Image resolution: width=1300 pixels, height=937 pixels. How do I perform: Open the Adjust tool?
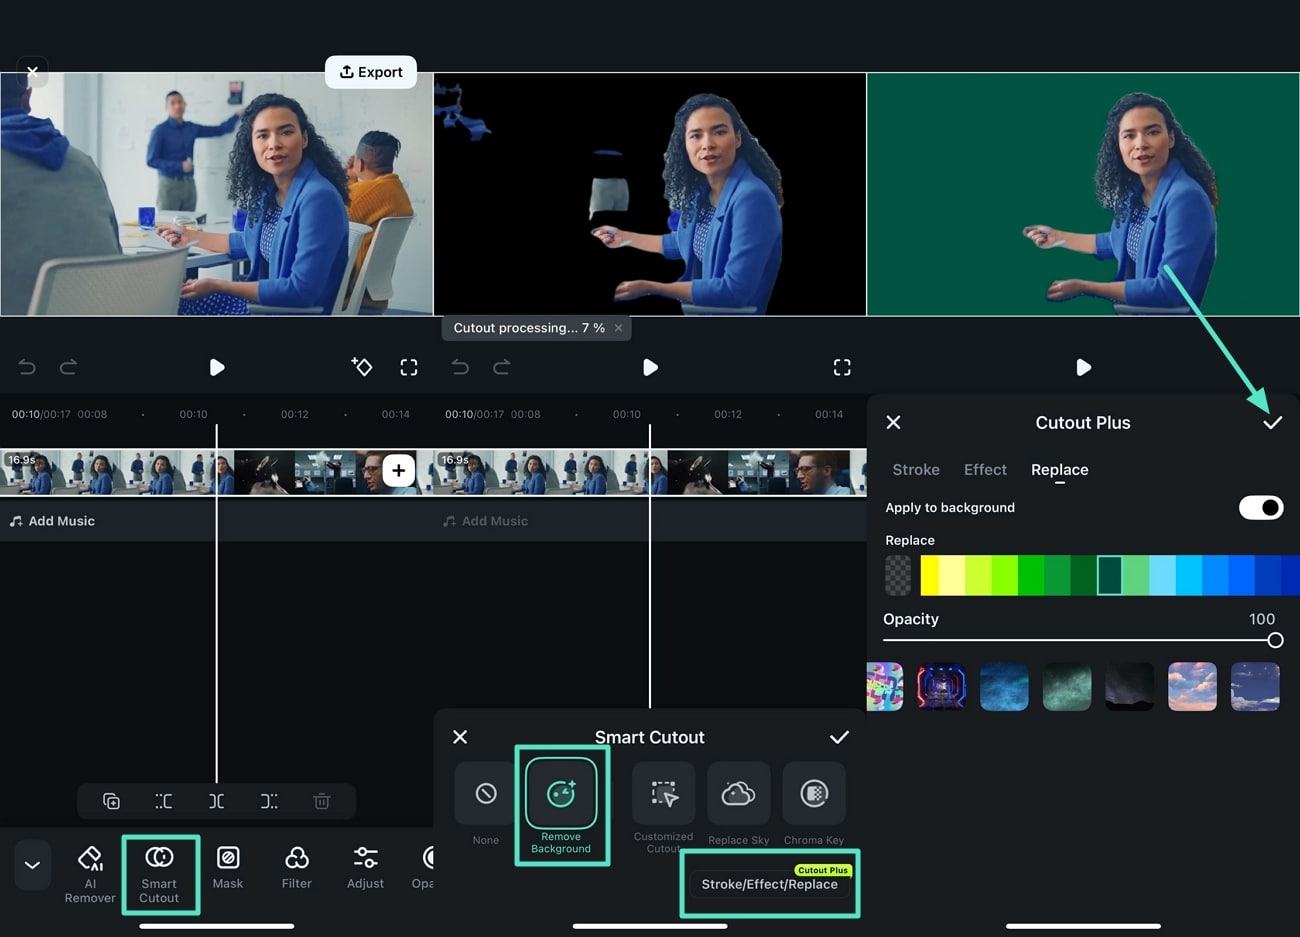coord(365,867)
